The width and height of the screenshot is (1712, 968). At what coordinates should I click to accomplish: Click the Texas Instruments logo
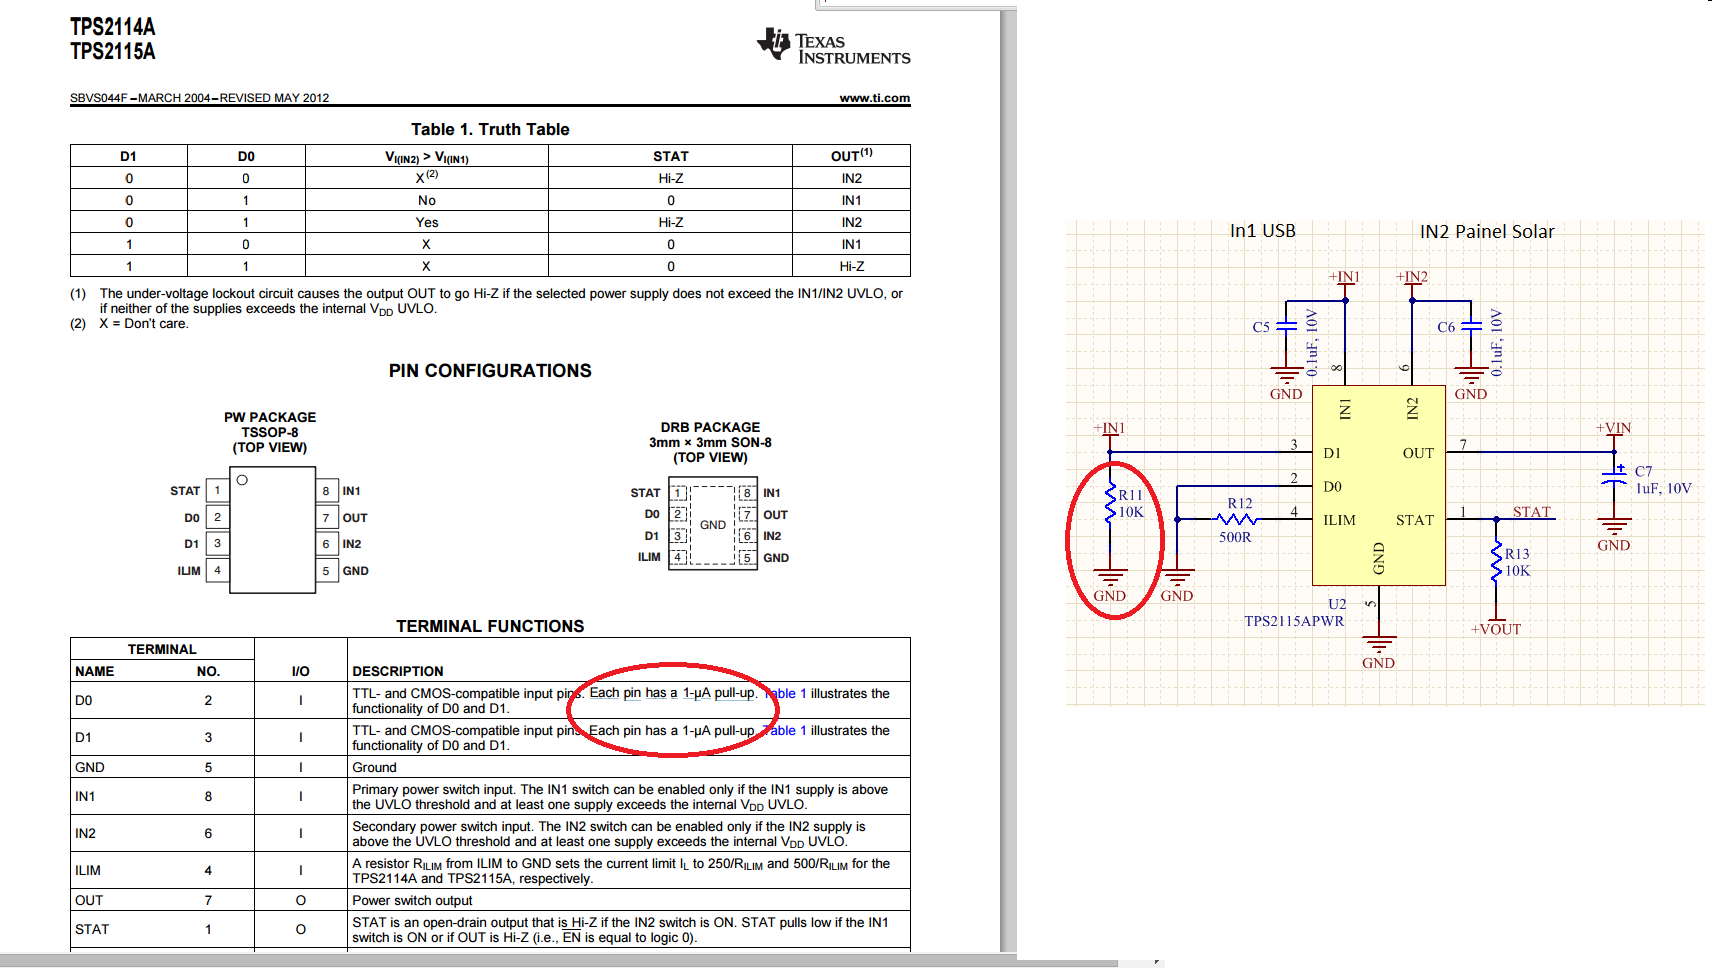tap(834, 46)
